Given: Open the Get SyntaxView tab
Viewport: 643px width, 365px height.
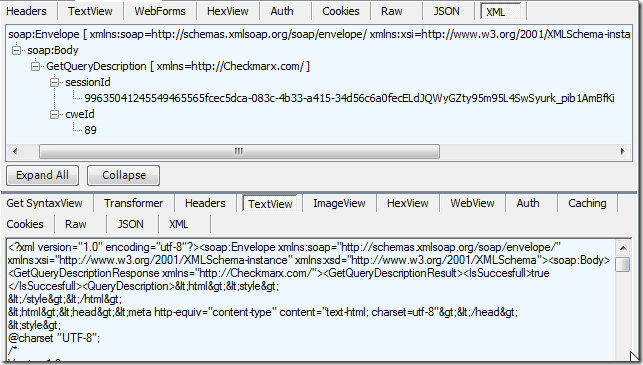Looking at the screenshot, I should (44, 203).
